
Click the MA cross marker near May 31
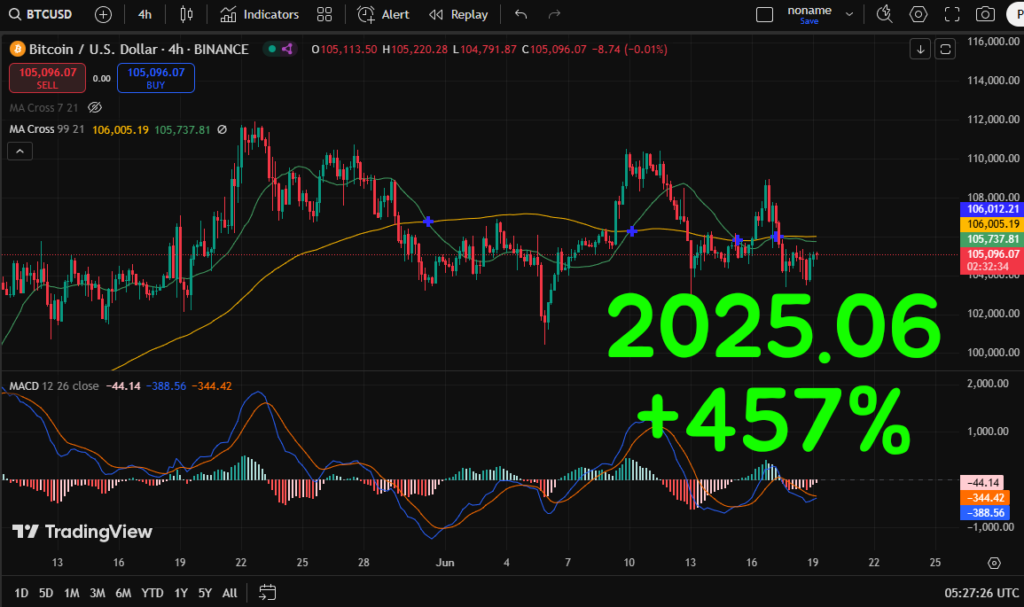click(x=428, y=221)
